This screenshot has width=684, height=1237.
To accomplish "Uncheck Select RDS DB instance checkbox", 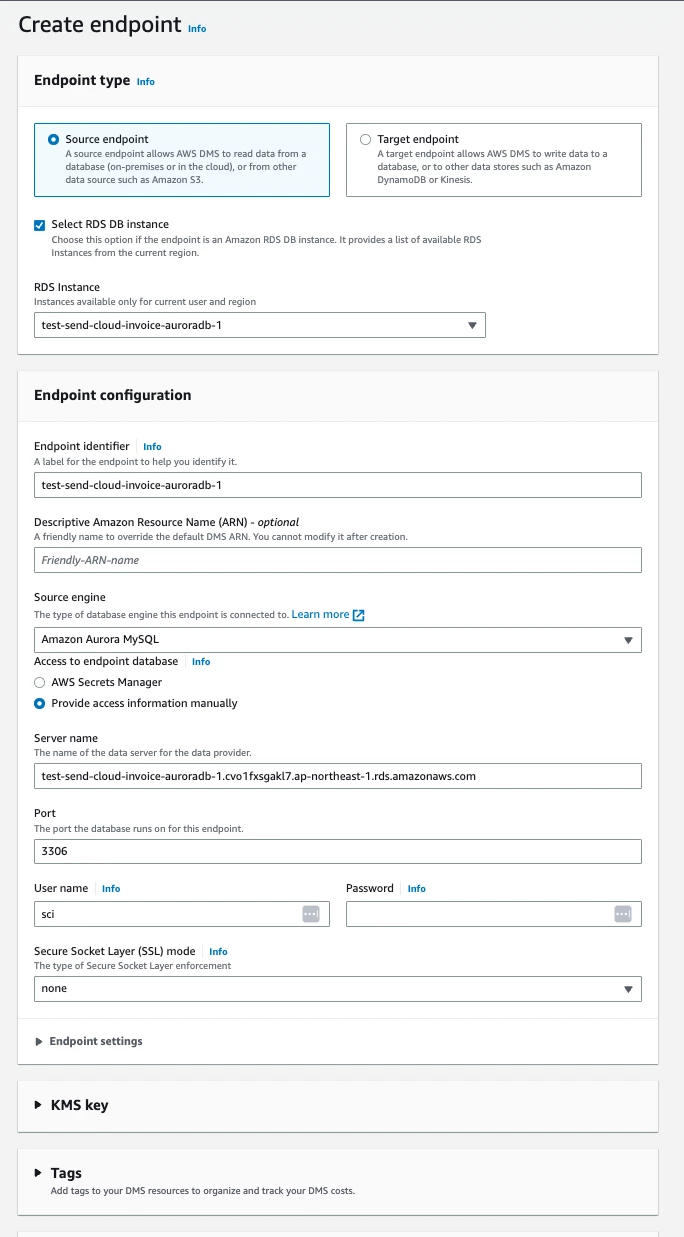I will [x=40, y=225].
